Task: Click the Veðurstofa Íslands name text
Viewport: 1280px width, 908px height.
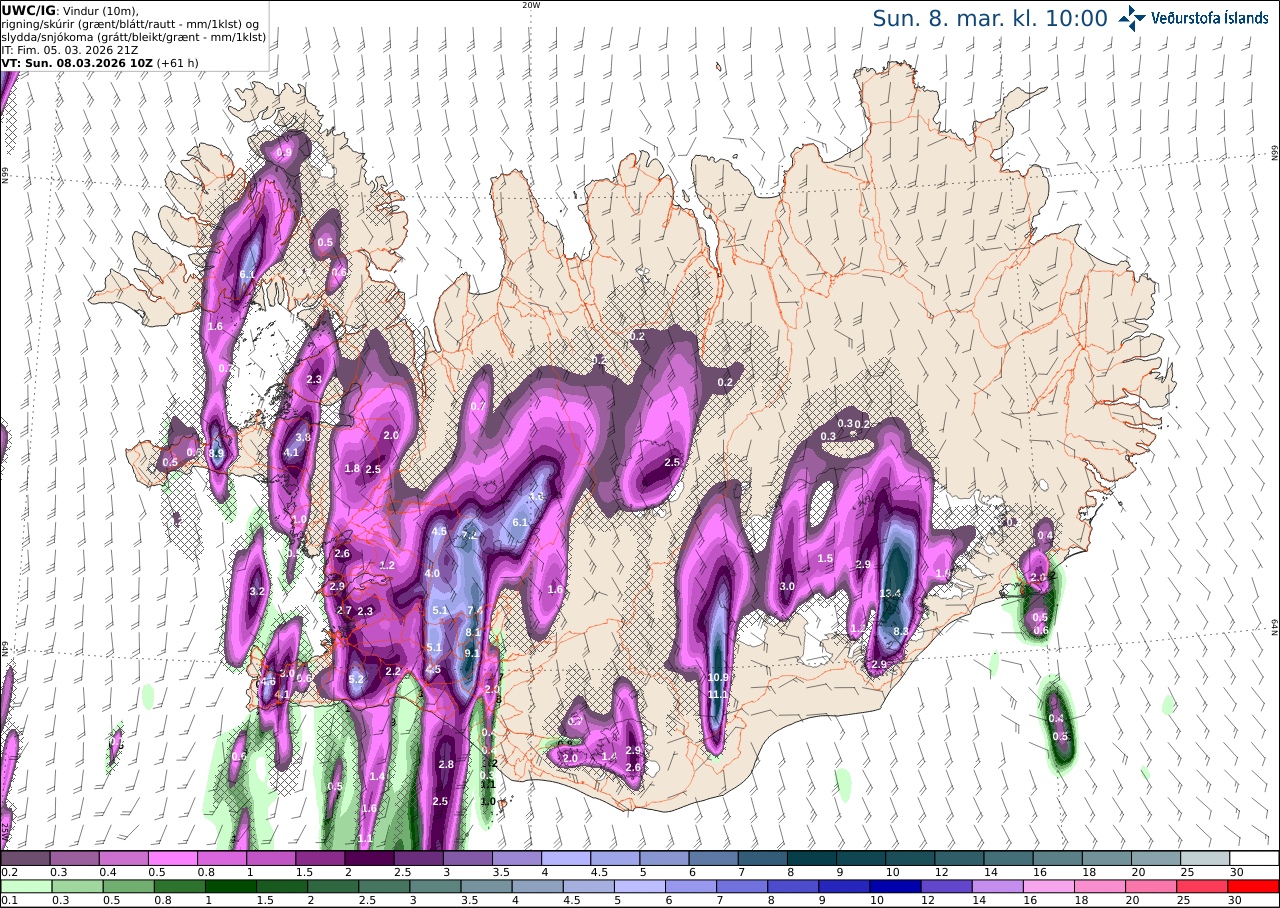Action: point(1209,18)
